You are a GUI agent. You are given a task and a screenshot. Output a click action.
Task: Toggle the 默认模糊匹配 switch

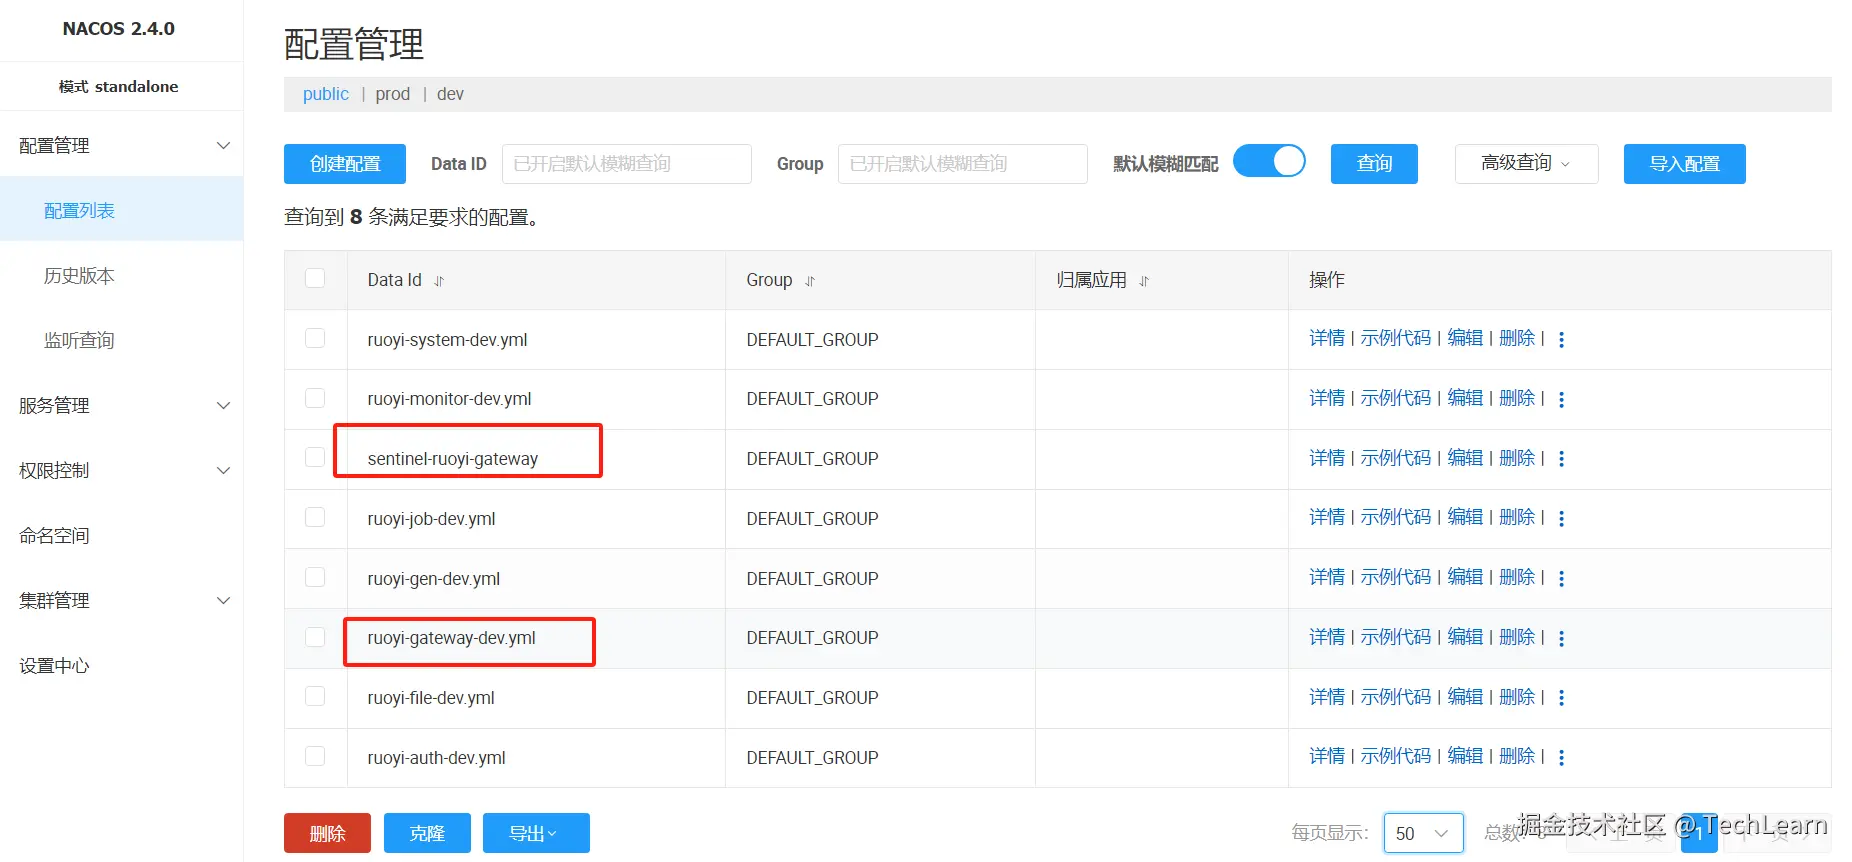pos(1269,161)
